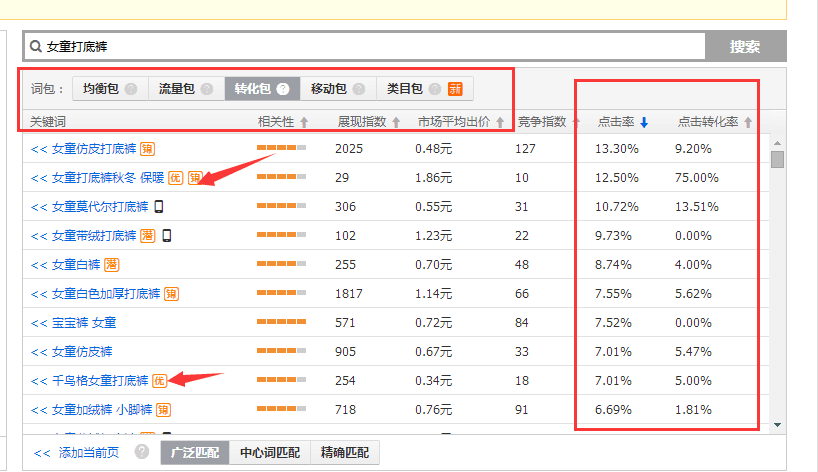The width and height of the screenshot is (818, 472).
Task: Sort by 相关性 arrow
Action: 304,122
